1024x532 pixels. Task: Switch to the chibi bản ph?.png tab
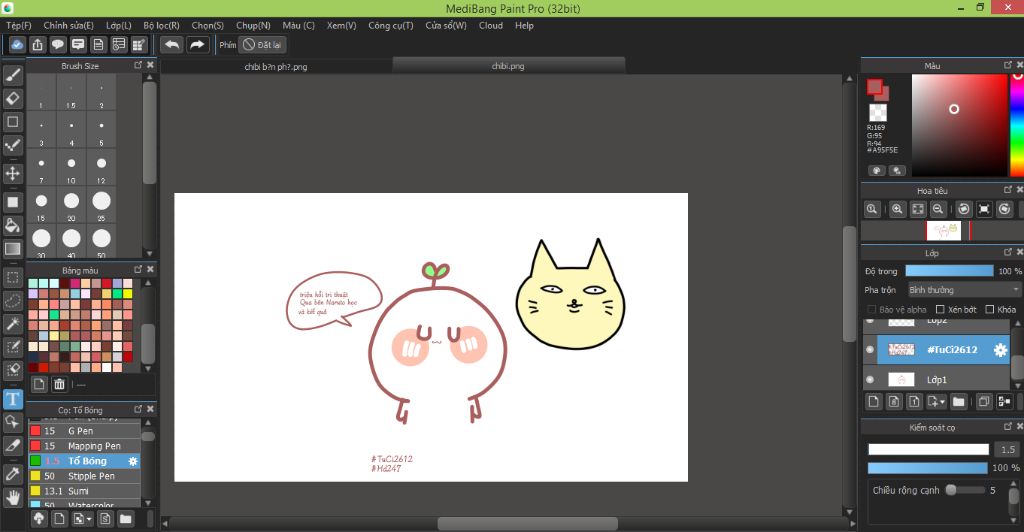pos(276,66)
